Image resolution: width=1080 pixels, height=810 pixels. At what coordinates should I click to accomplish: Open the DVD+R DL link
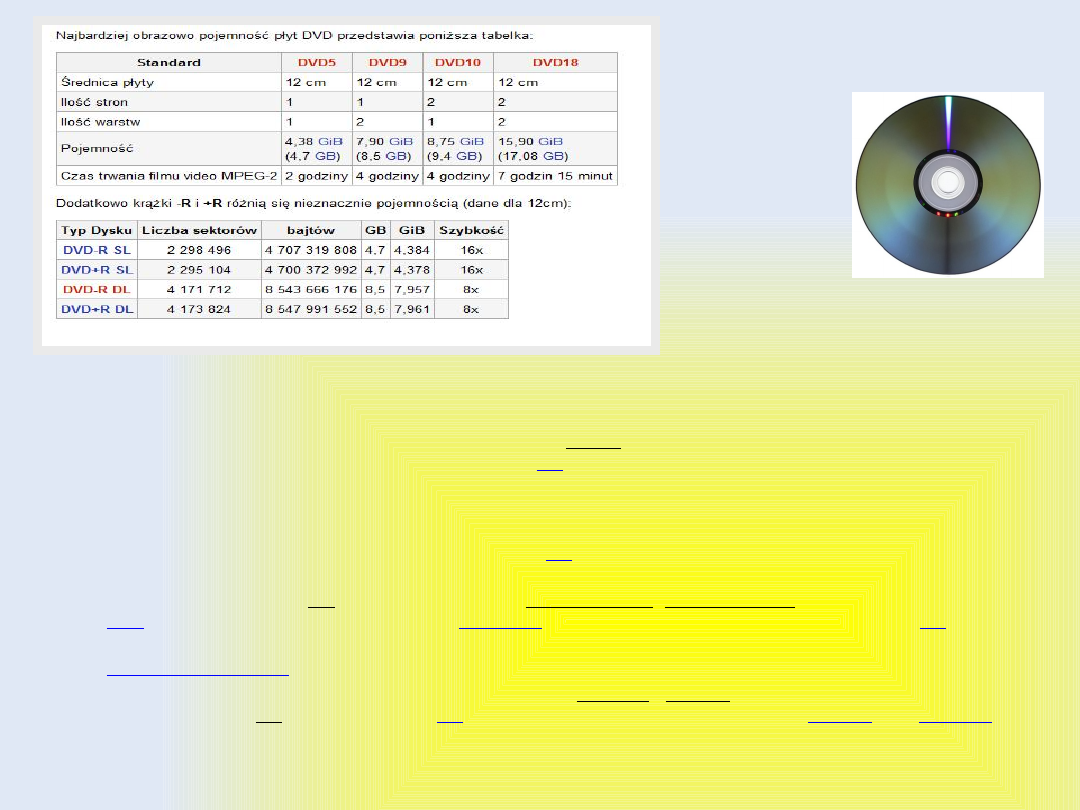[x=96, y=310]
